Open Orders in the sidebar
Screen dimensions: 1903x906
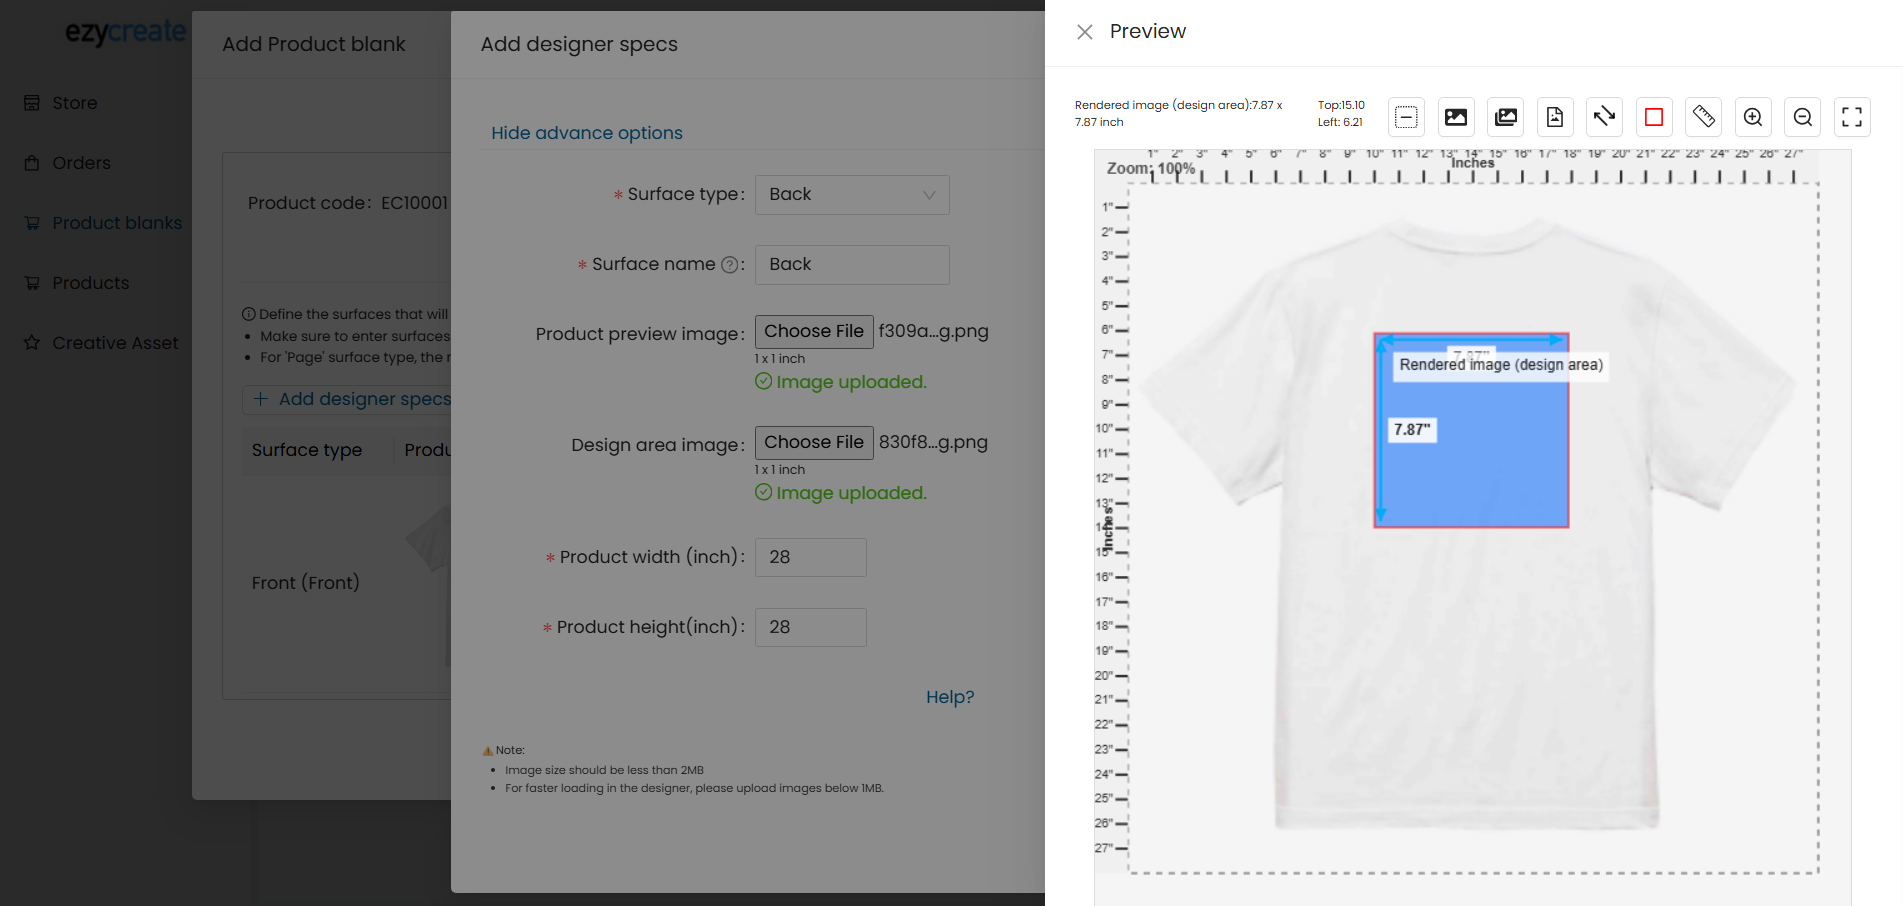tap(81, 163)
